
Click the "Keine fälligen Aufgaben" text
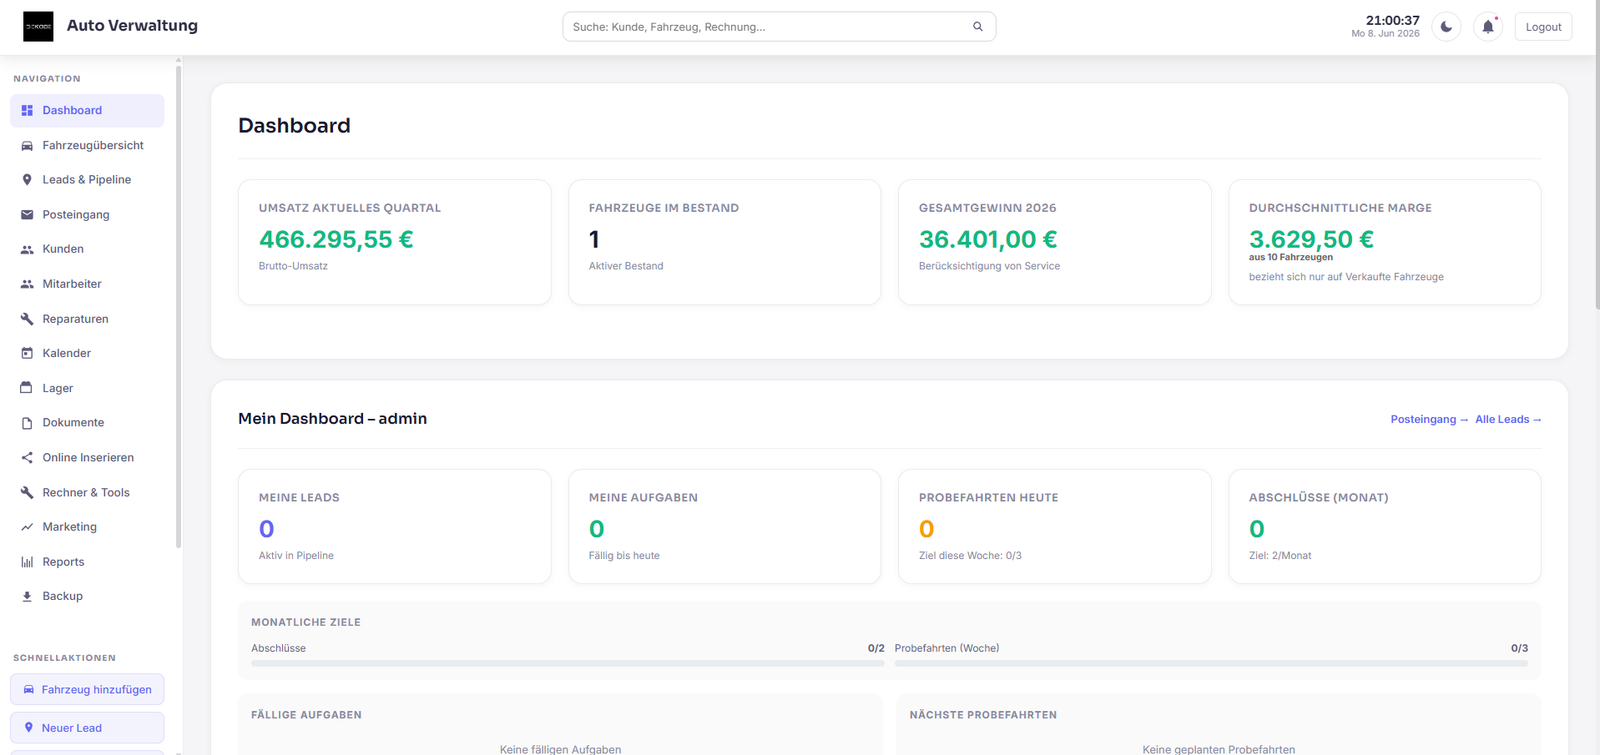click(x=560, y=749)
